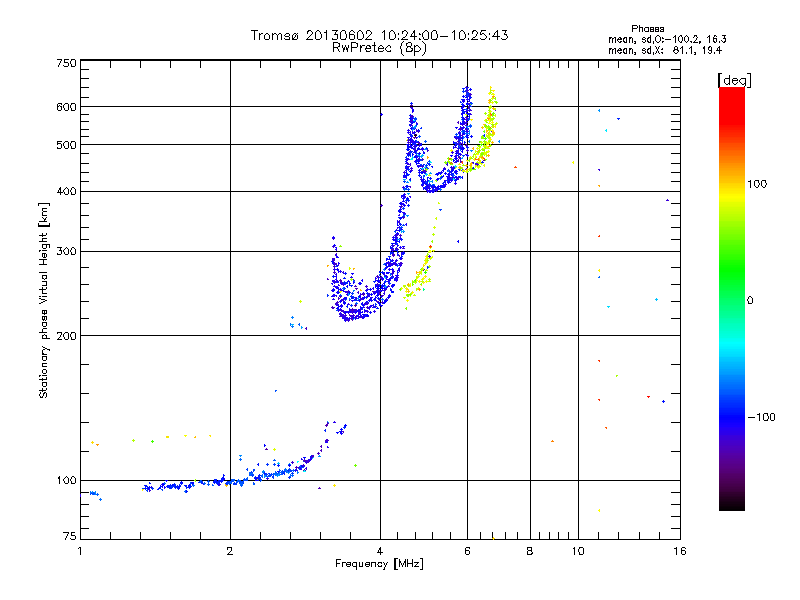This screenshot has width=800, height=600.
Task: Click the 10 MHz tick label on frequency axis
Action: tap(578, 551)
